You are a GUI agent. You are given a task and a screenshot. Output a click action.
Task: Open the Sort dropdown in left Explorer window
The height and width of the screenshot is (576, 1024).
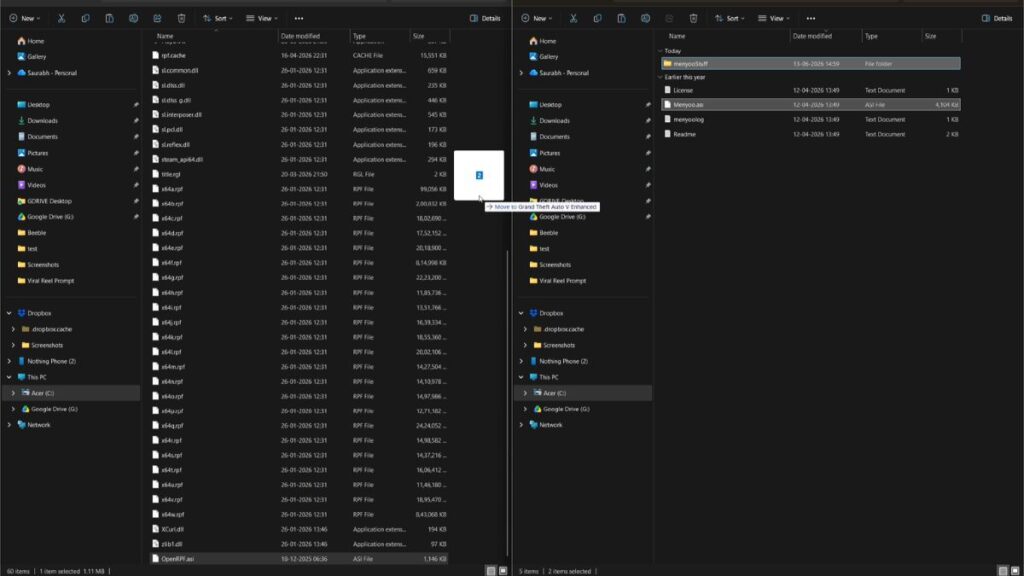pos(217,18)
